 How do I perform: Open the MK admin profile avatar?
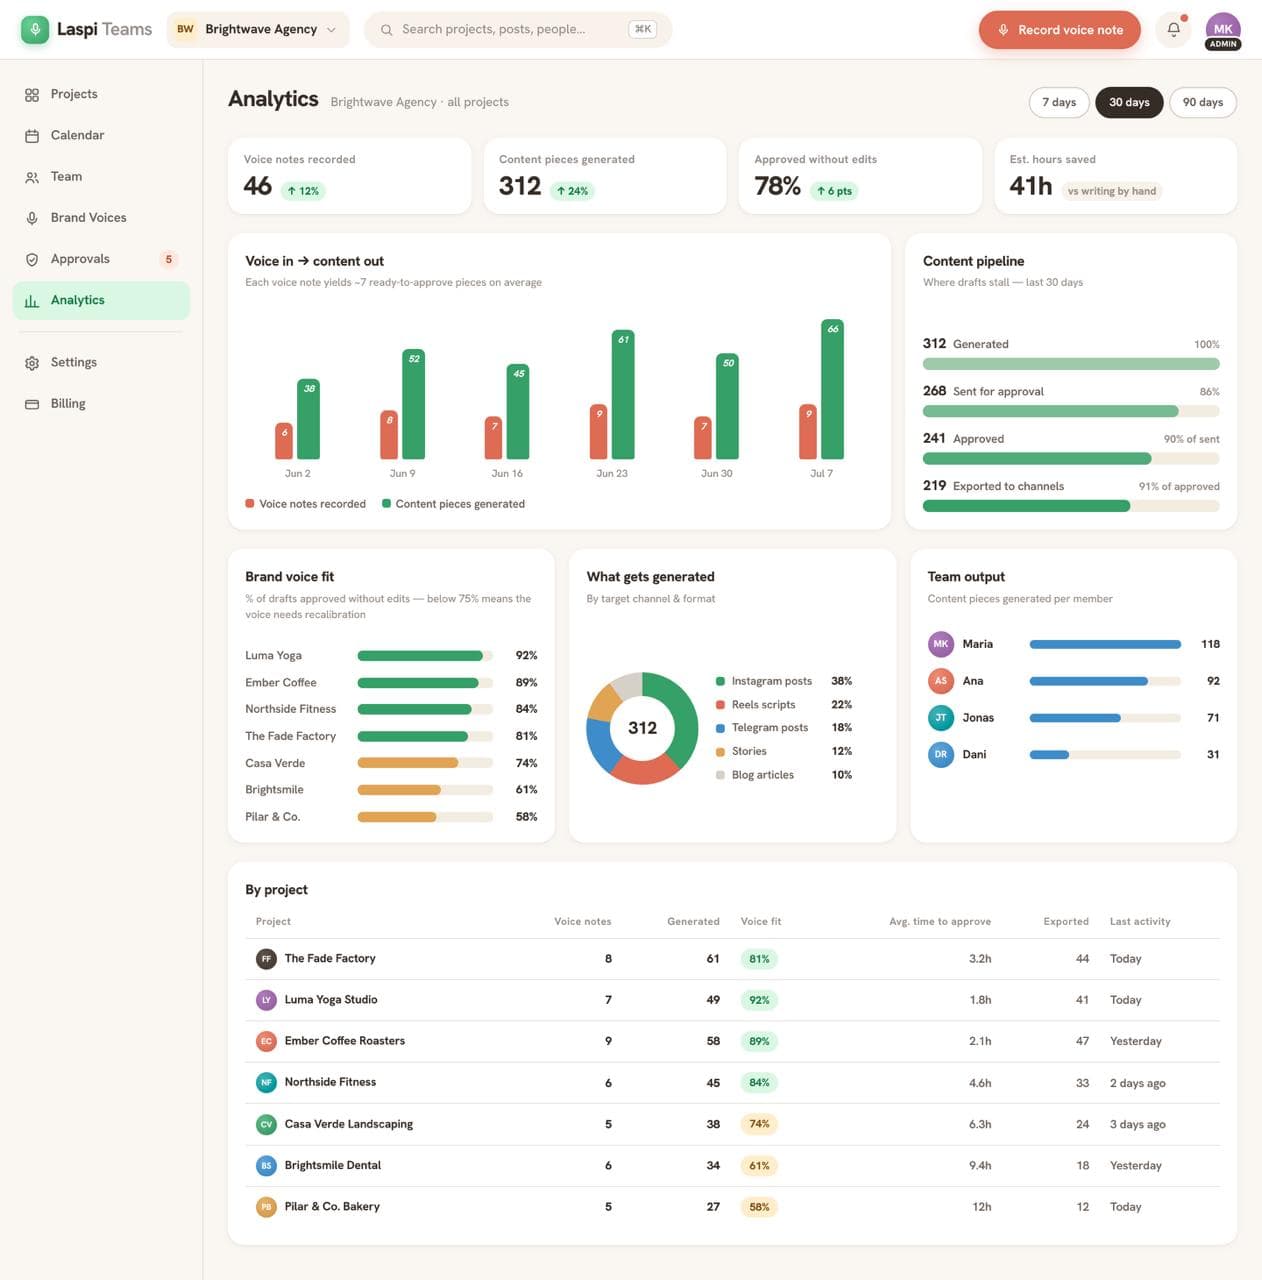pyautogui.click(x=1223, y=30)
